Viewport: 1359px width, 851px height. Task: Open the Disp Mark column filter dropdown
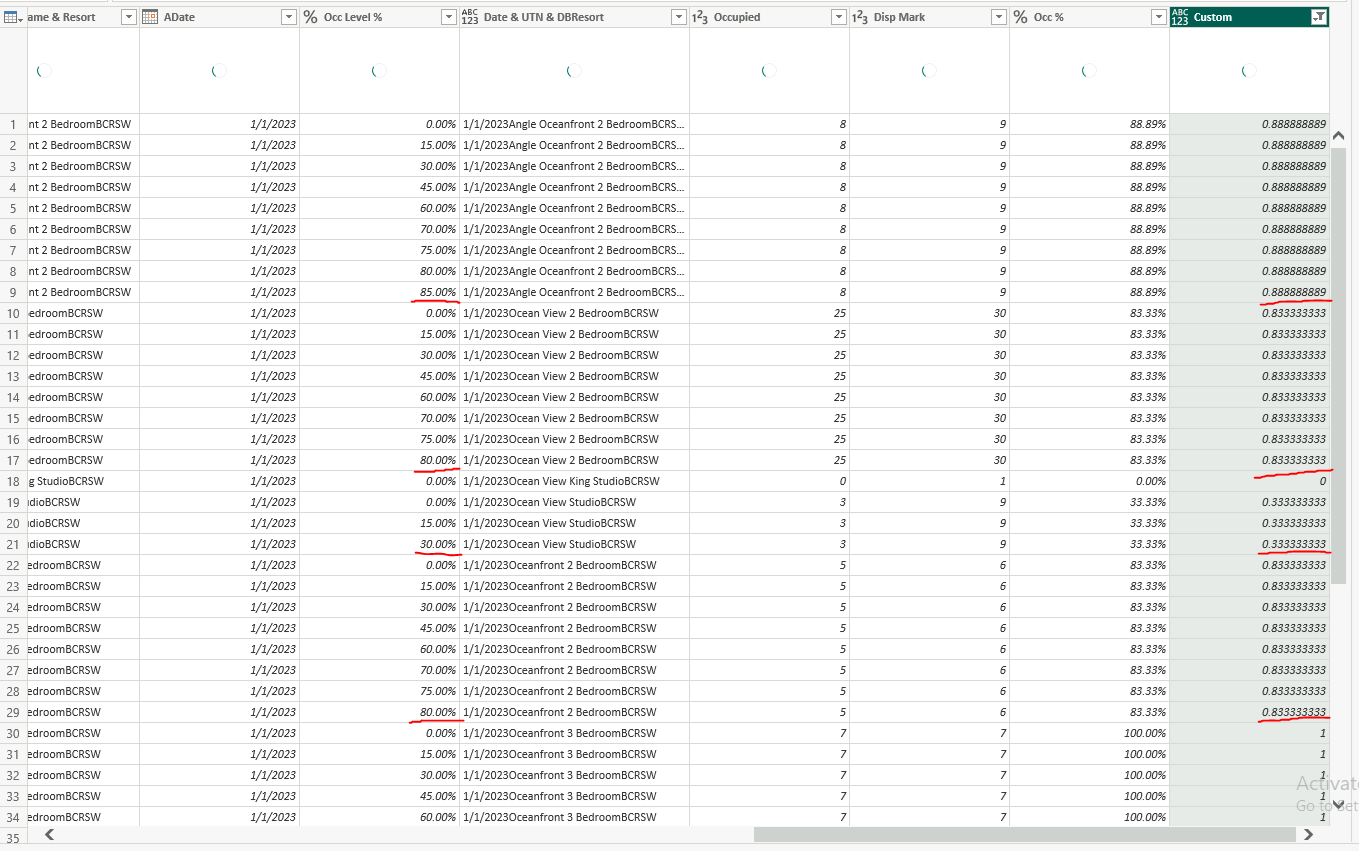(999, 17)
